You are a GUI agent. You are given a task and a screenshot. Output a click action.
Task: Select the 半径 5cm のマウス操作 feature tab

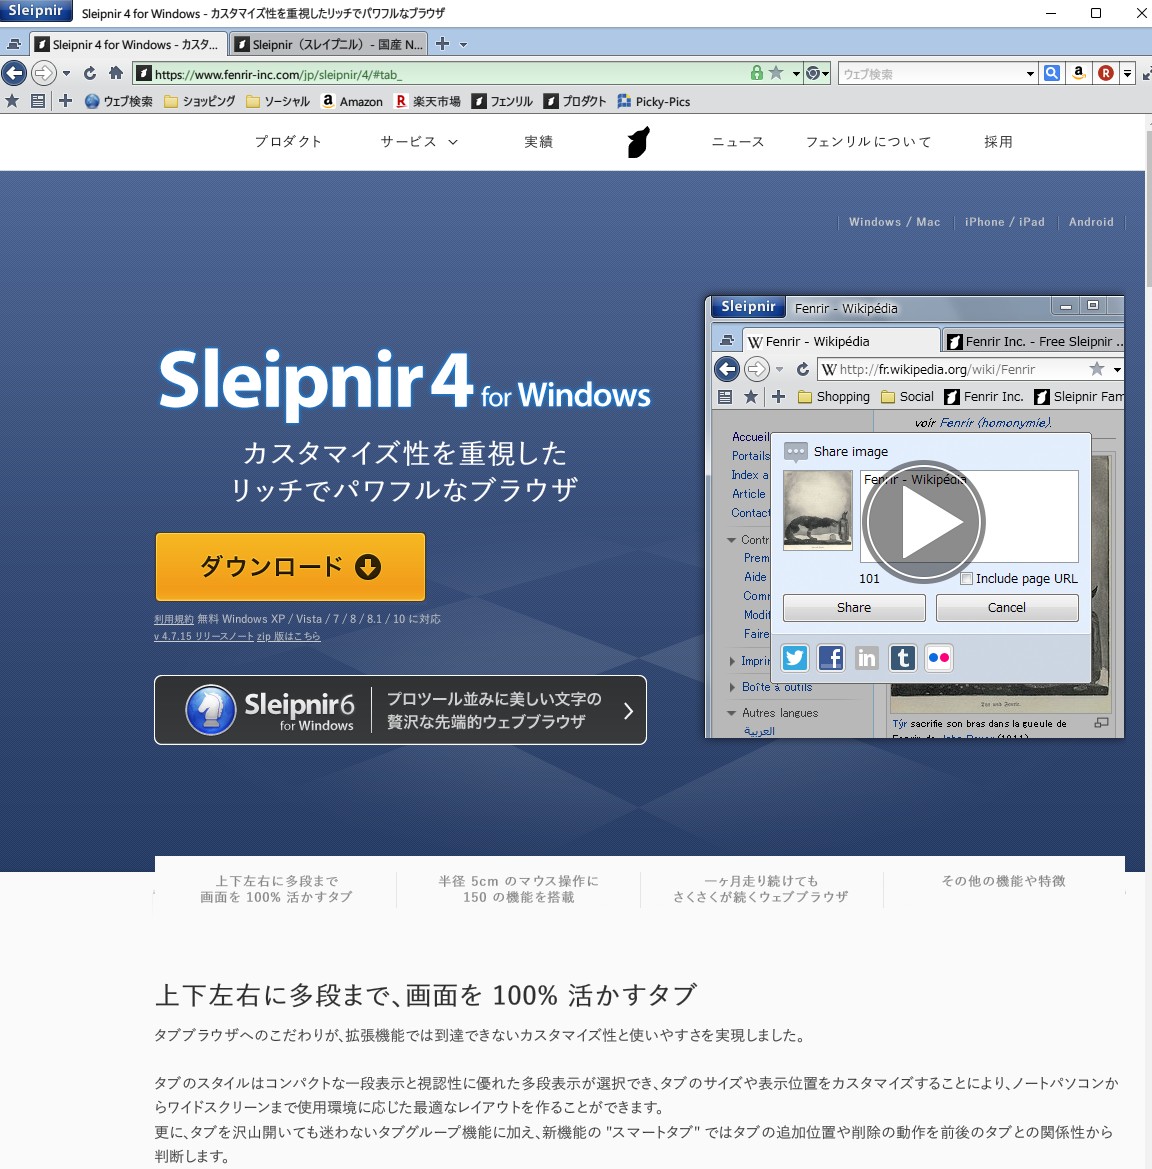coord(518,889)
